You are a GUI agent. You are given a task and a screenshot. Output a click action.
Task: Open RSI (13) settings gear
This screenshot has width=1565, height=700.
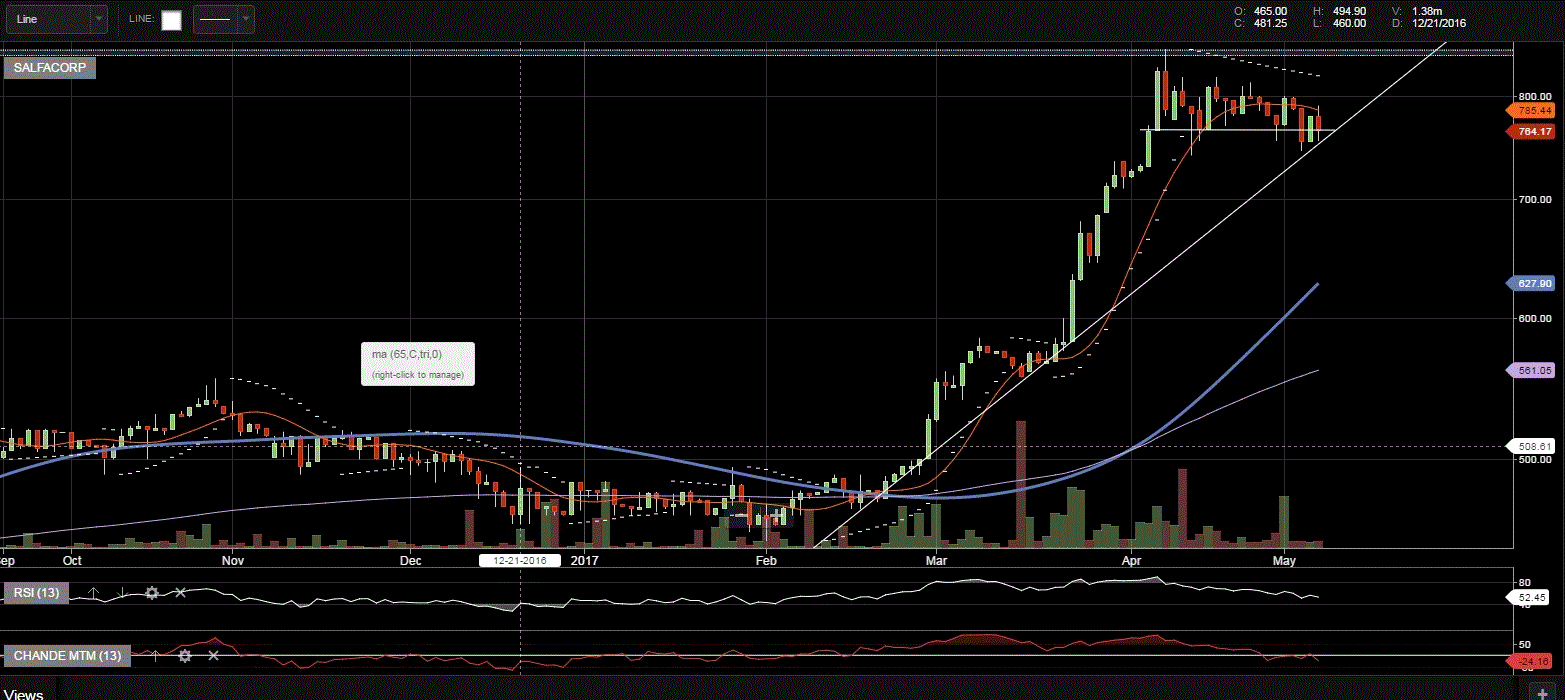pos(152,593)
